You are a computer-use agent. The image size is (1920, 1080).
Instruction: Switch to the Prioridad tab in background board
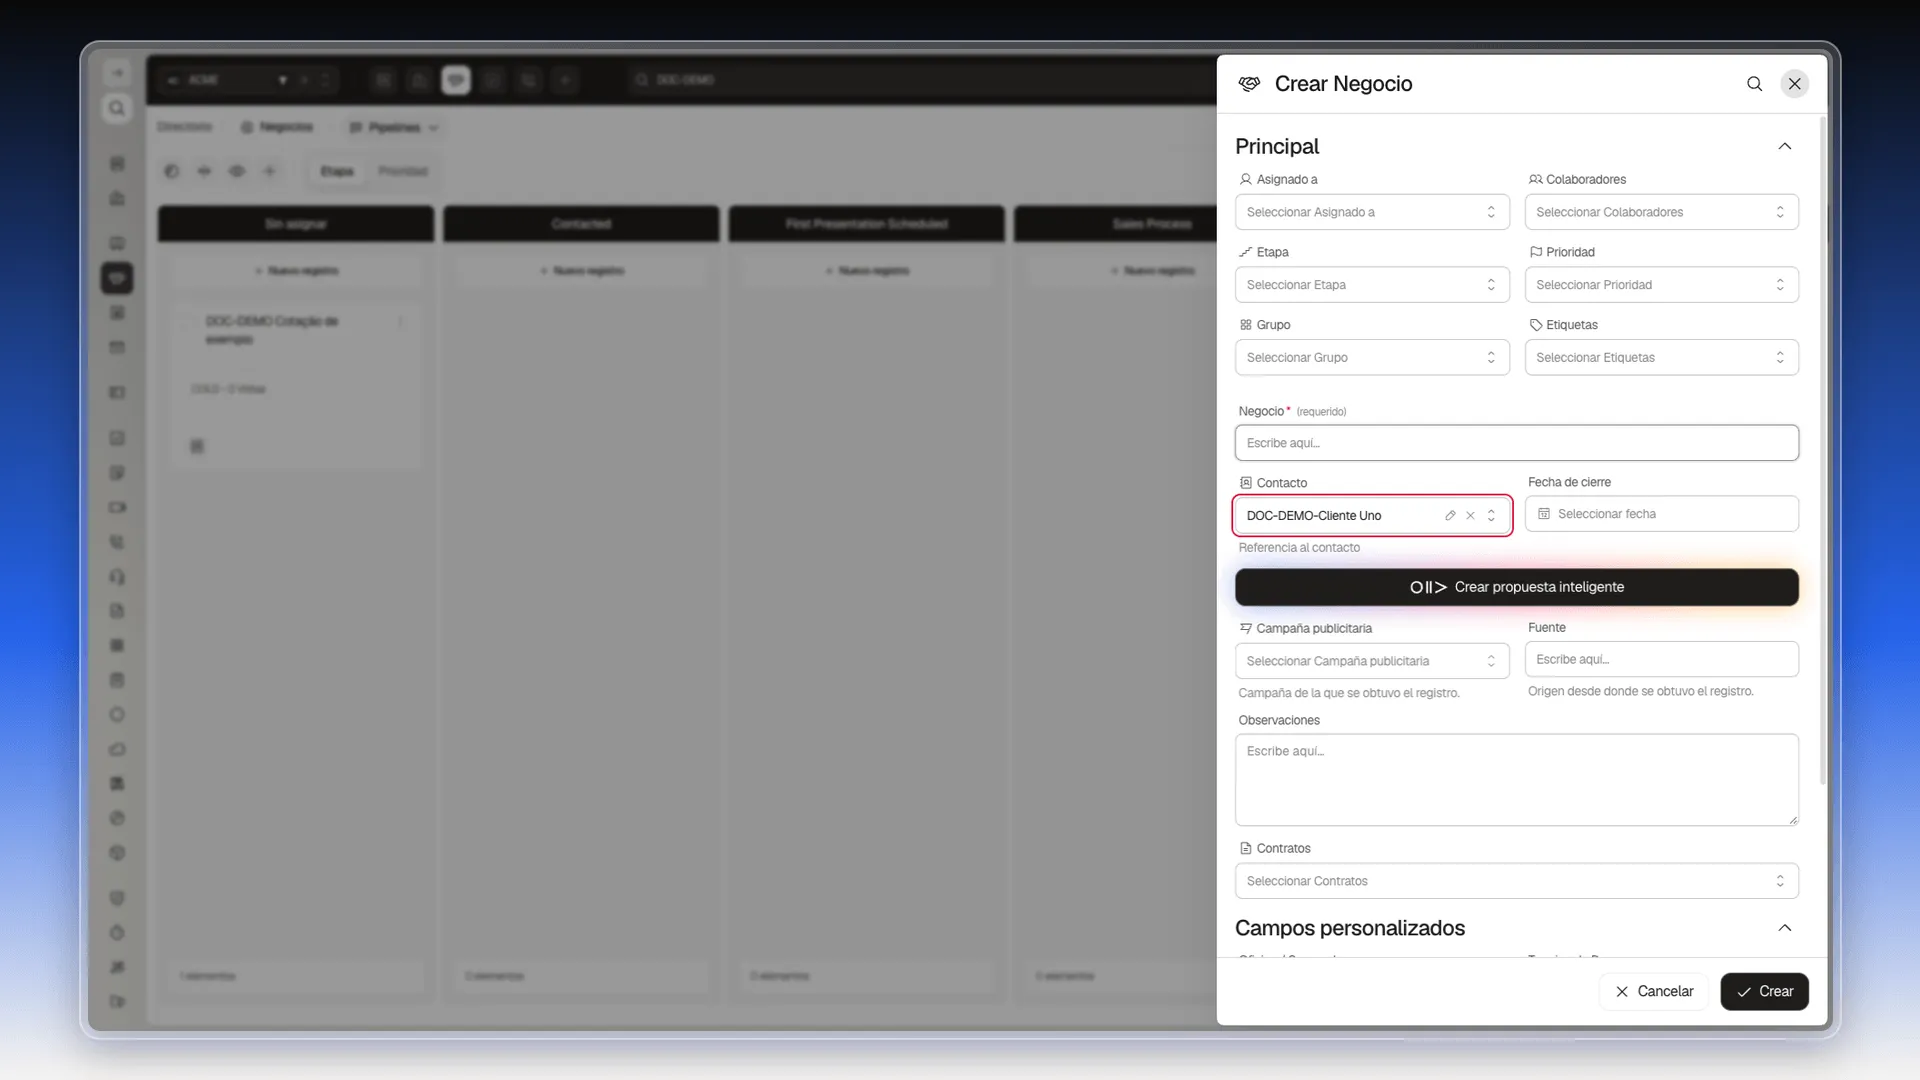[x=403, y=171]
